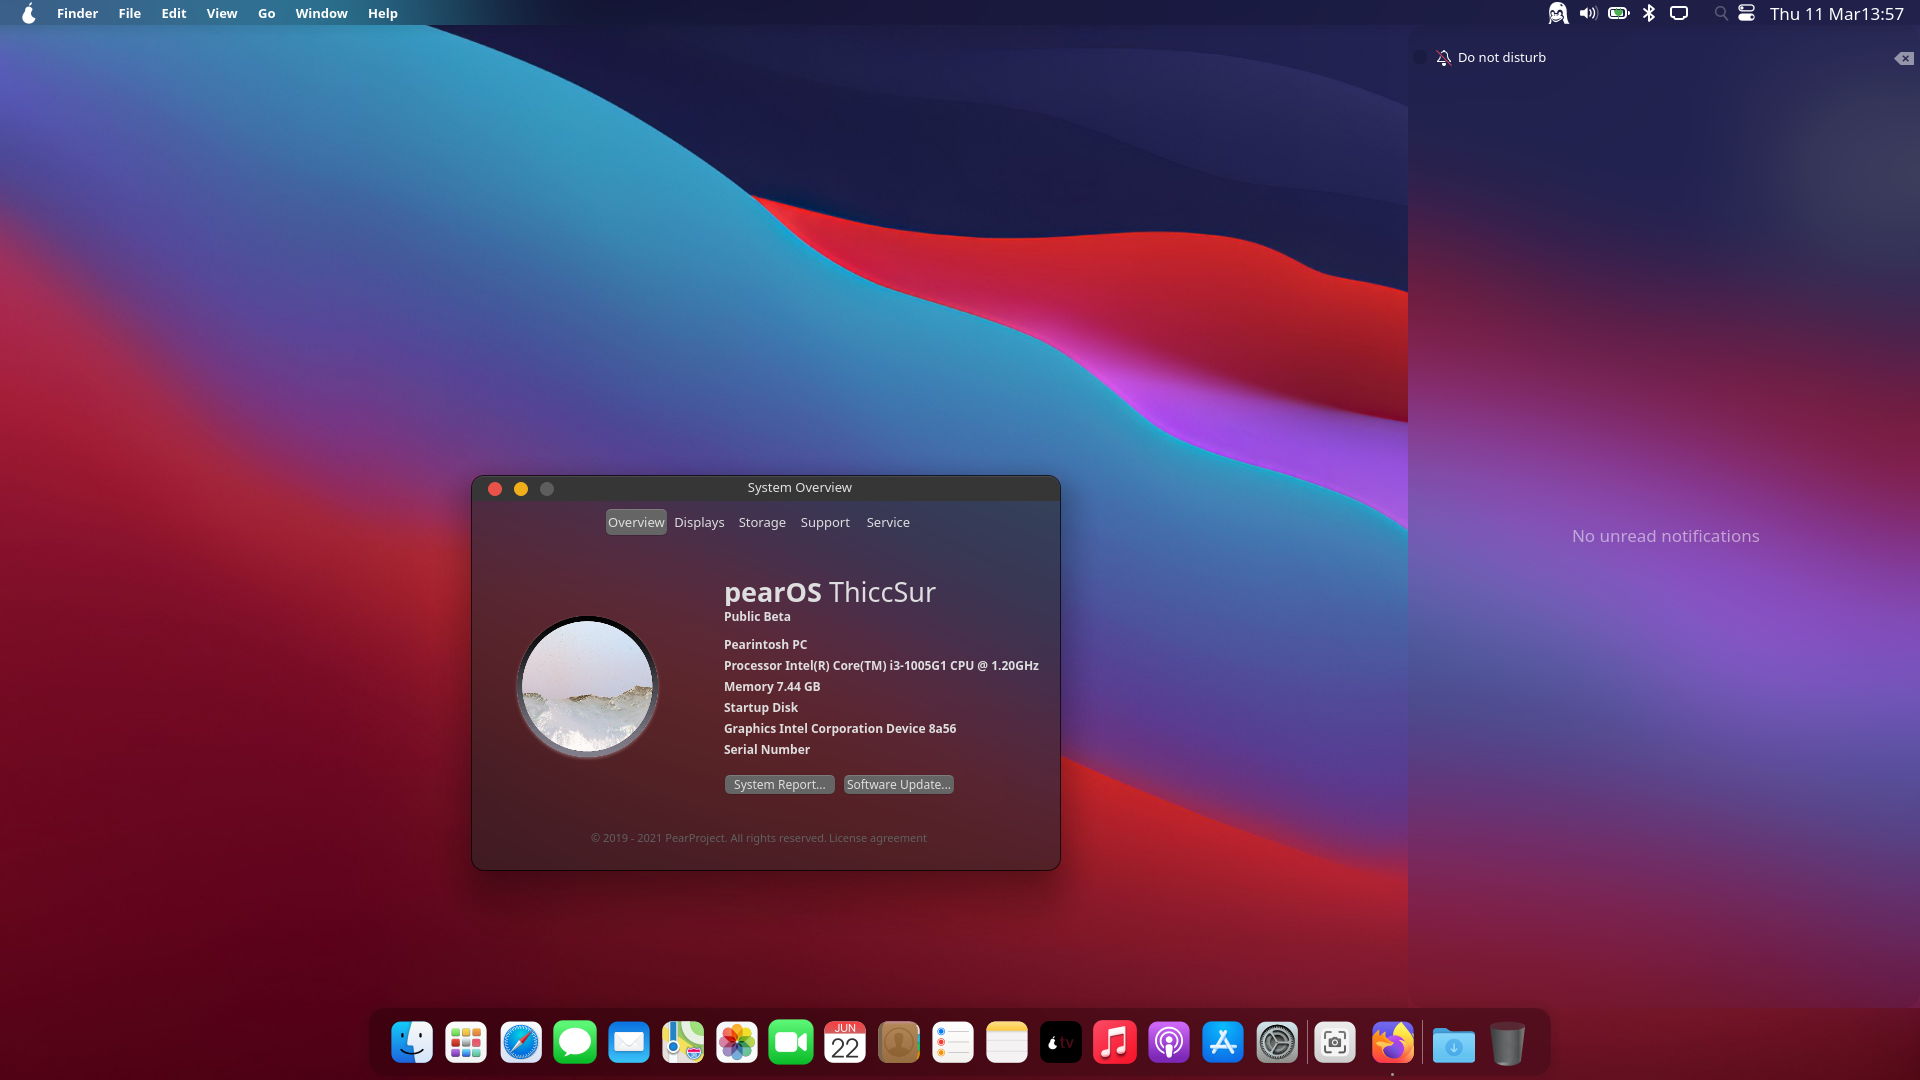Close the System Overview window

coord(495,488)
